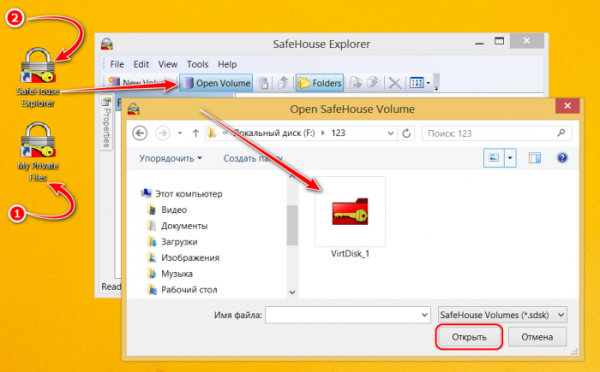The width and height of the screenshot is (600, 372).
Task: Click the SafeHouse Explorer desktop shortcut
Action: pyautogui.click(x=38, y=78)
